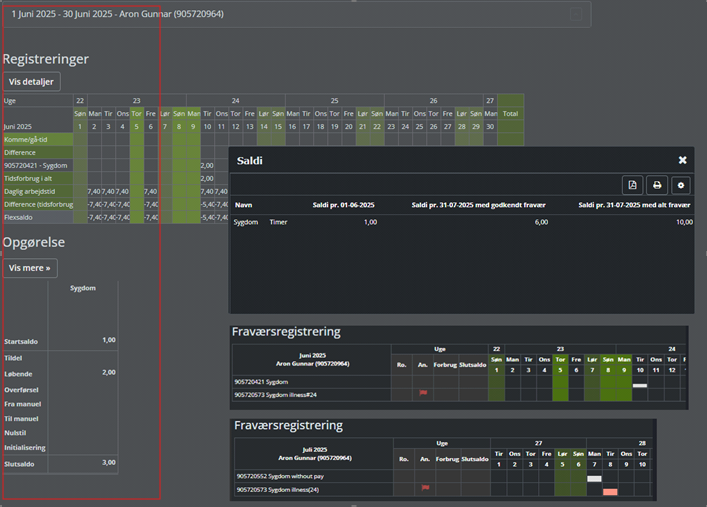The image size is (707, 507).
Task: Open Saldi settings gear
Action: click(x=680, y=185)
